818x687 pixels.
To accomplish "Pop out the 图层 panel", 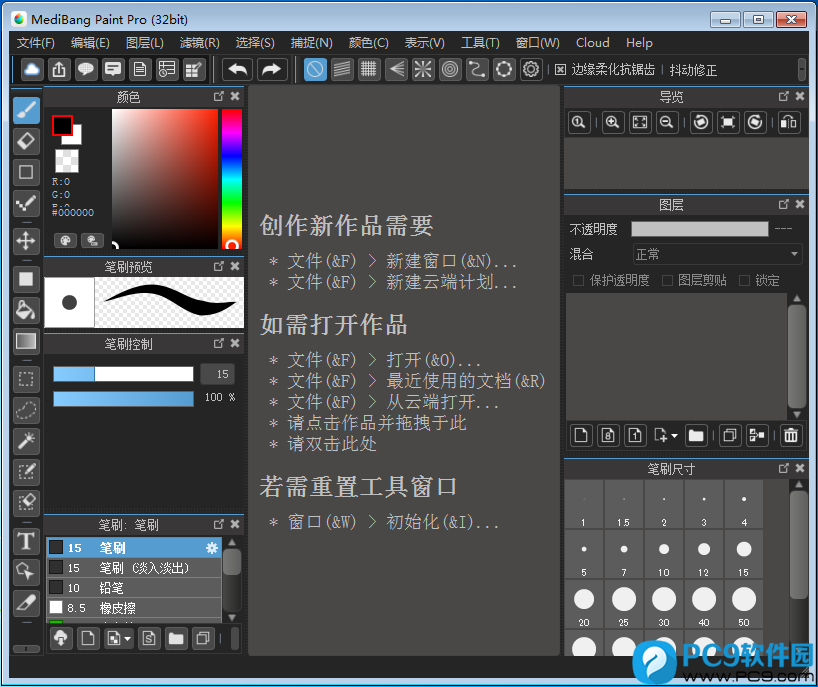I will (784, 204).
